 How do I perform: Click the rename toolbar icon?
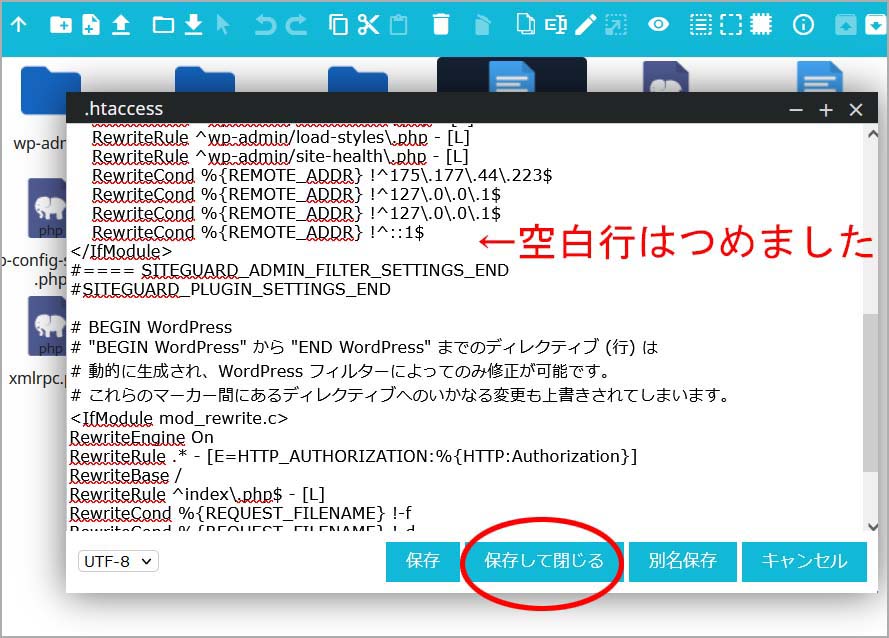click(556, 24)
